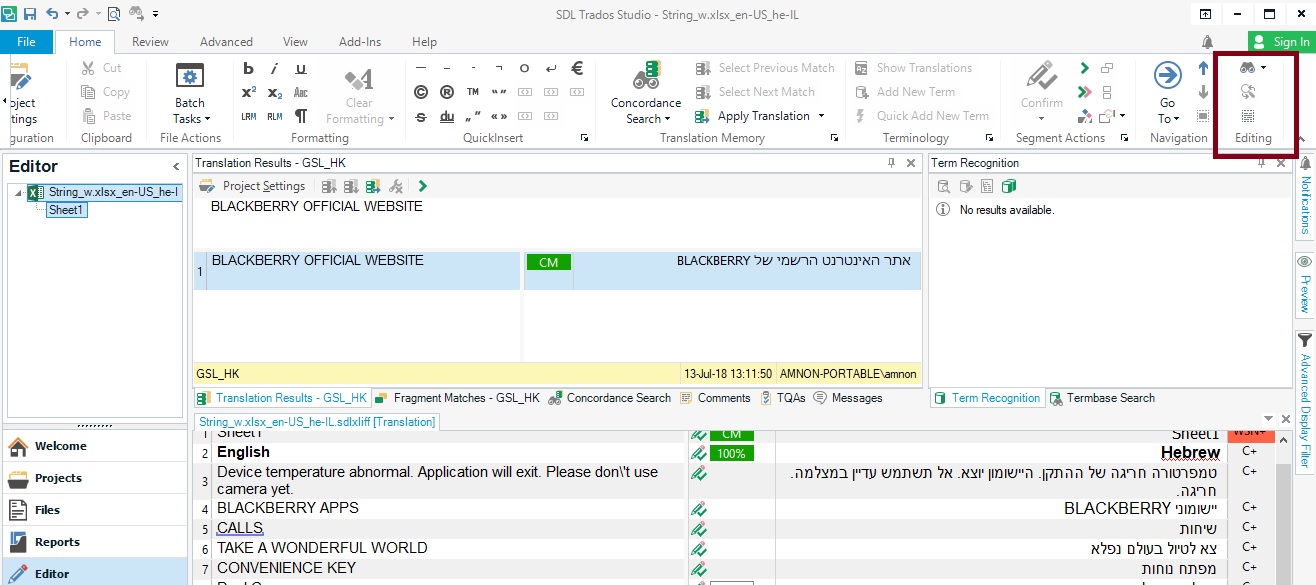Insert the registered trademark symbol
The height and width of the screenshot is (585, 1316).
pyautogui.click(x=447, y=92)
